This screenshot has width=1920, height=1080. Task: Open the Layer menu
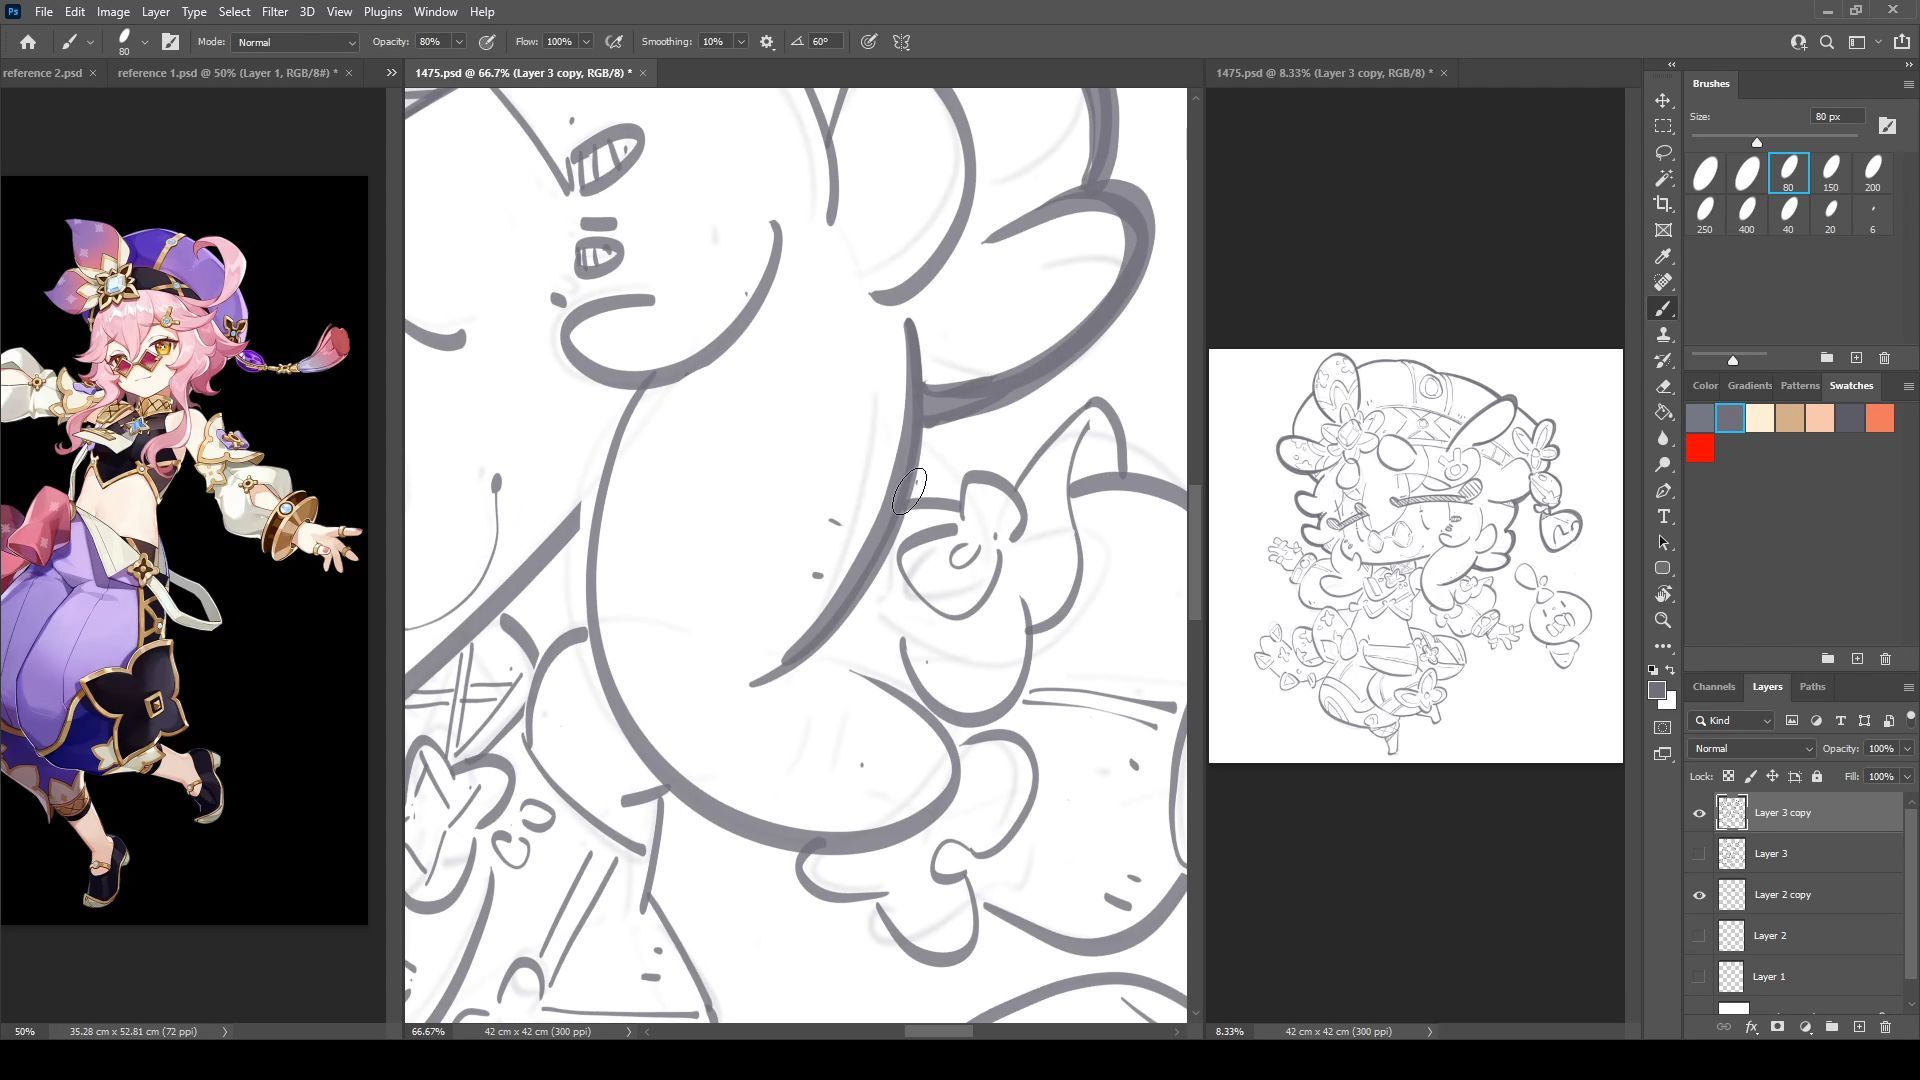pyautogui.click(x=155, y=12)
